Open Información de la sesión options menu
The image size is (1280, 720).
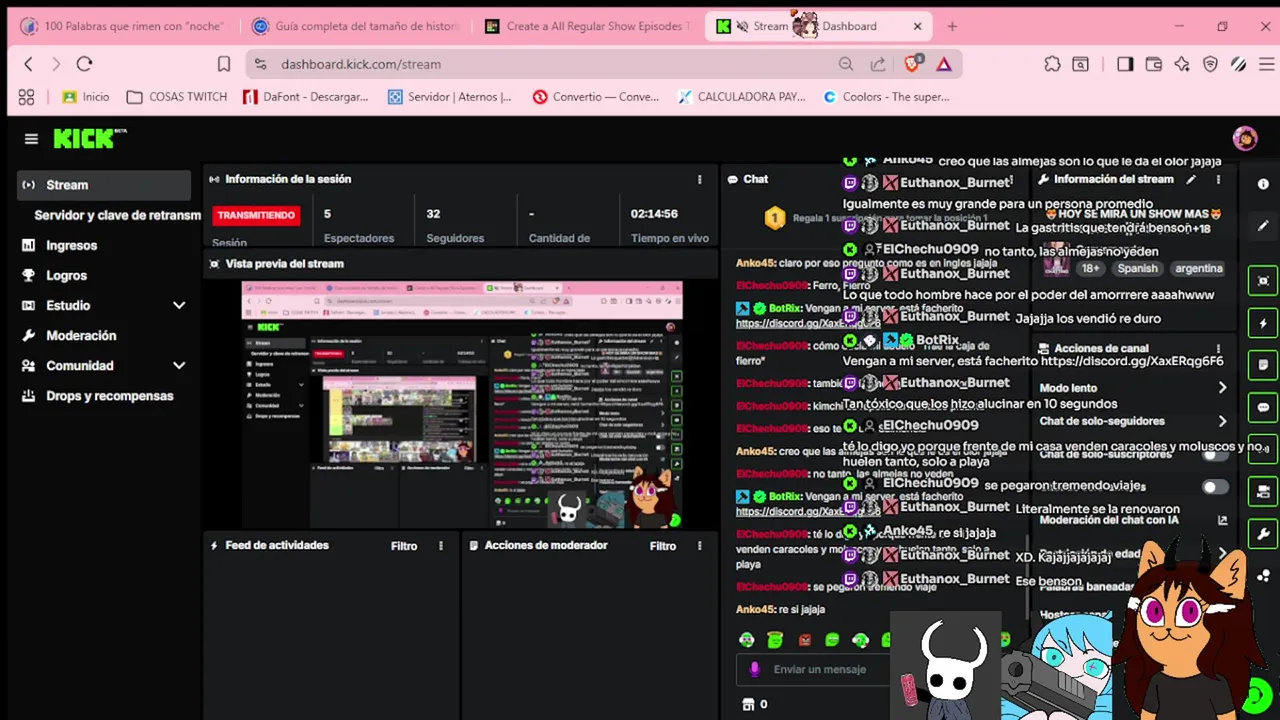(x=699, y=179)
